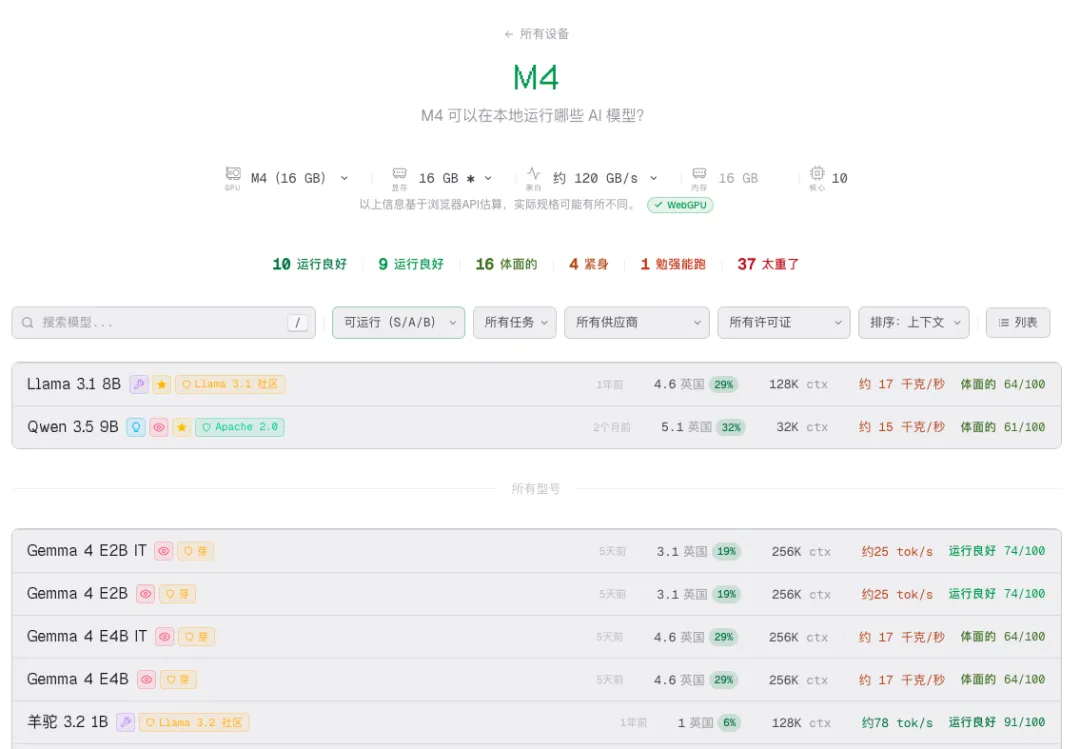This screenshot has width=1080, height=749.
Task: Click the vision eye icon on Gemma 4 E4B
Action: [x=146, y=679]
